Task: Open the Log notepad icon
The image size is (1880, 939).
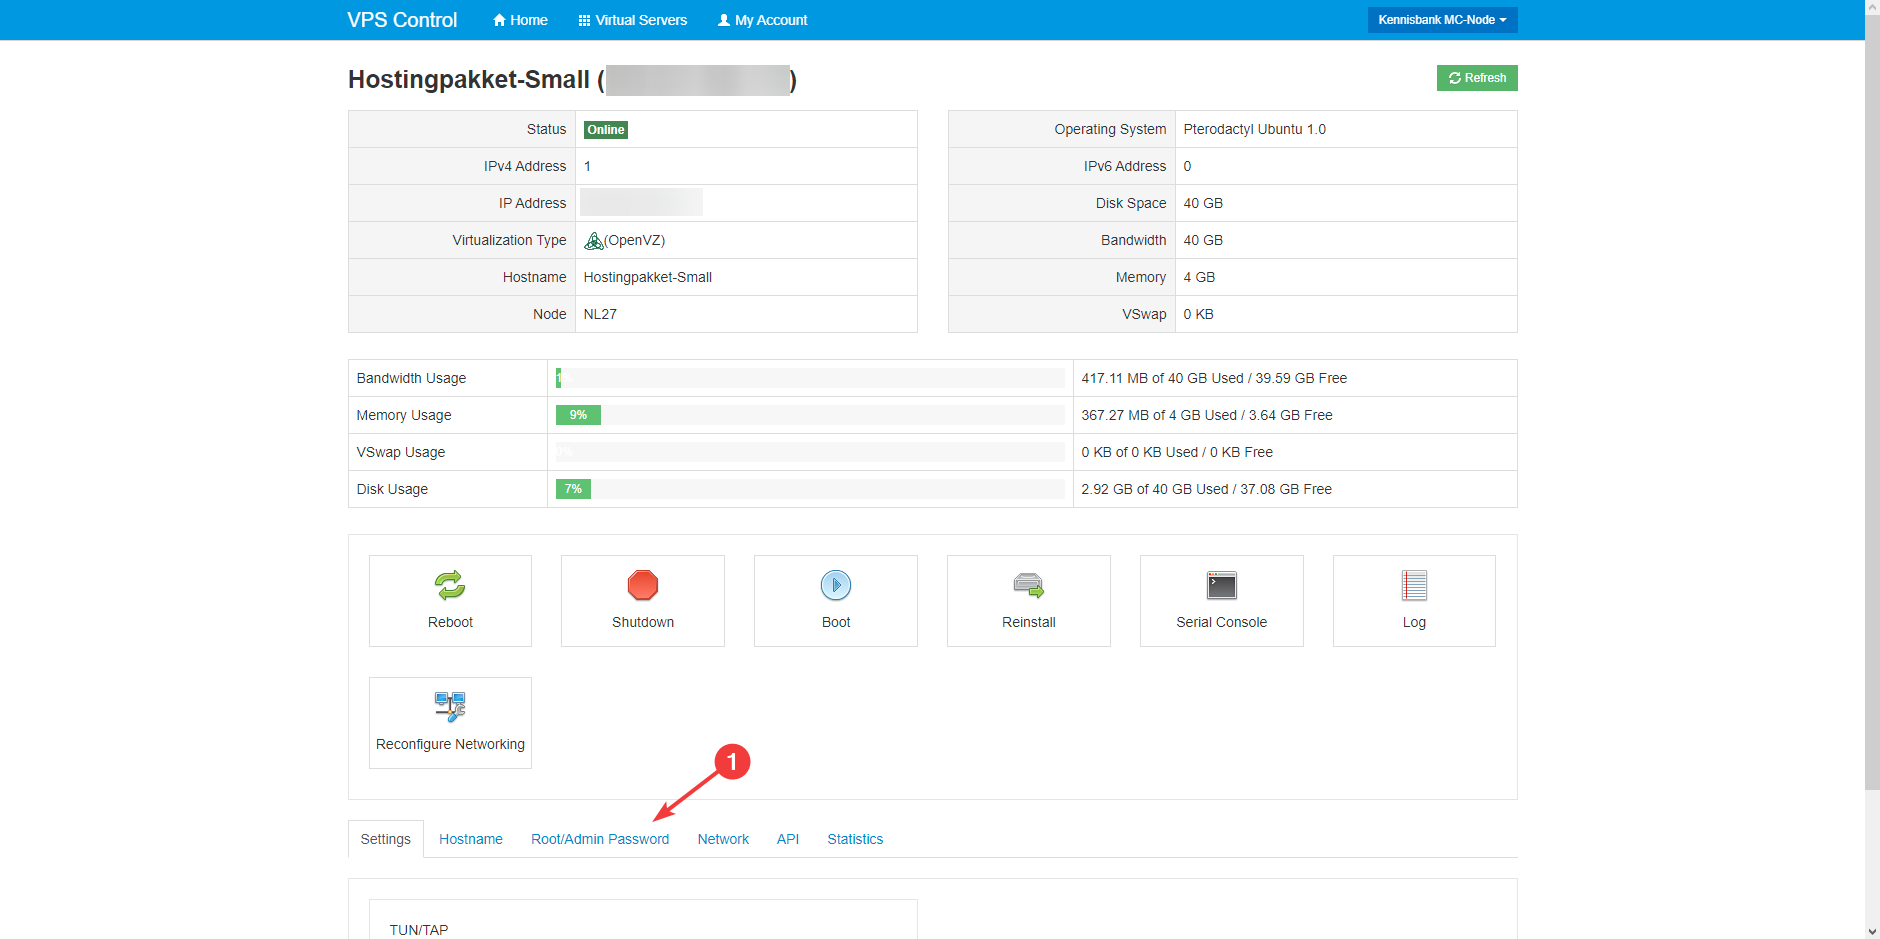Action: (x=1414, y=585)
